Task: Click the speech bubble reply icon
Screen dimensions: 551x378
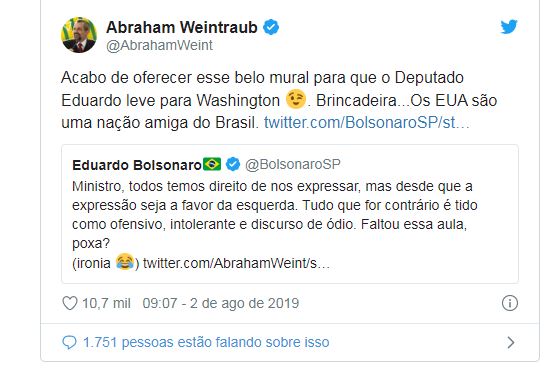Action: [69, 342]
